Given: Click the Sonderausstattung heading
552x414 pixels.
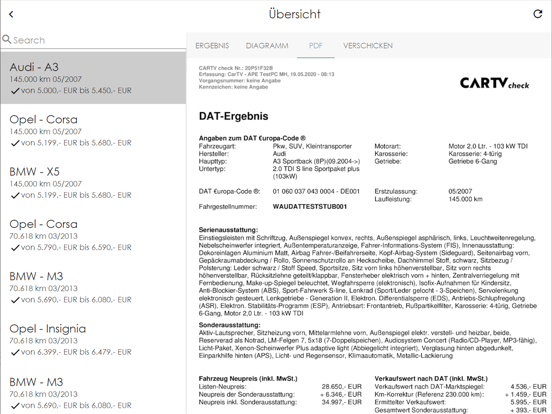Looking at the screenshot, I should 230,325.
